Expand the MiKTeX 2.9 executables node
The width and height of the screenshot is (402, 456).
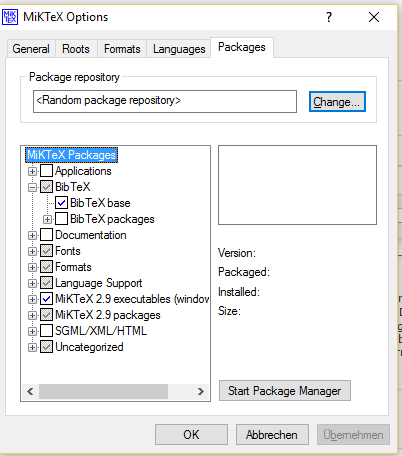[32, 299]
